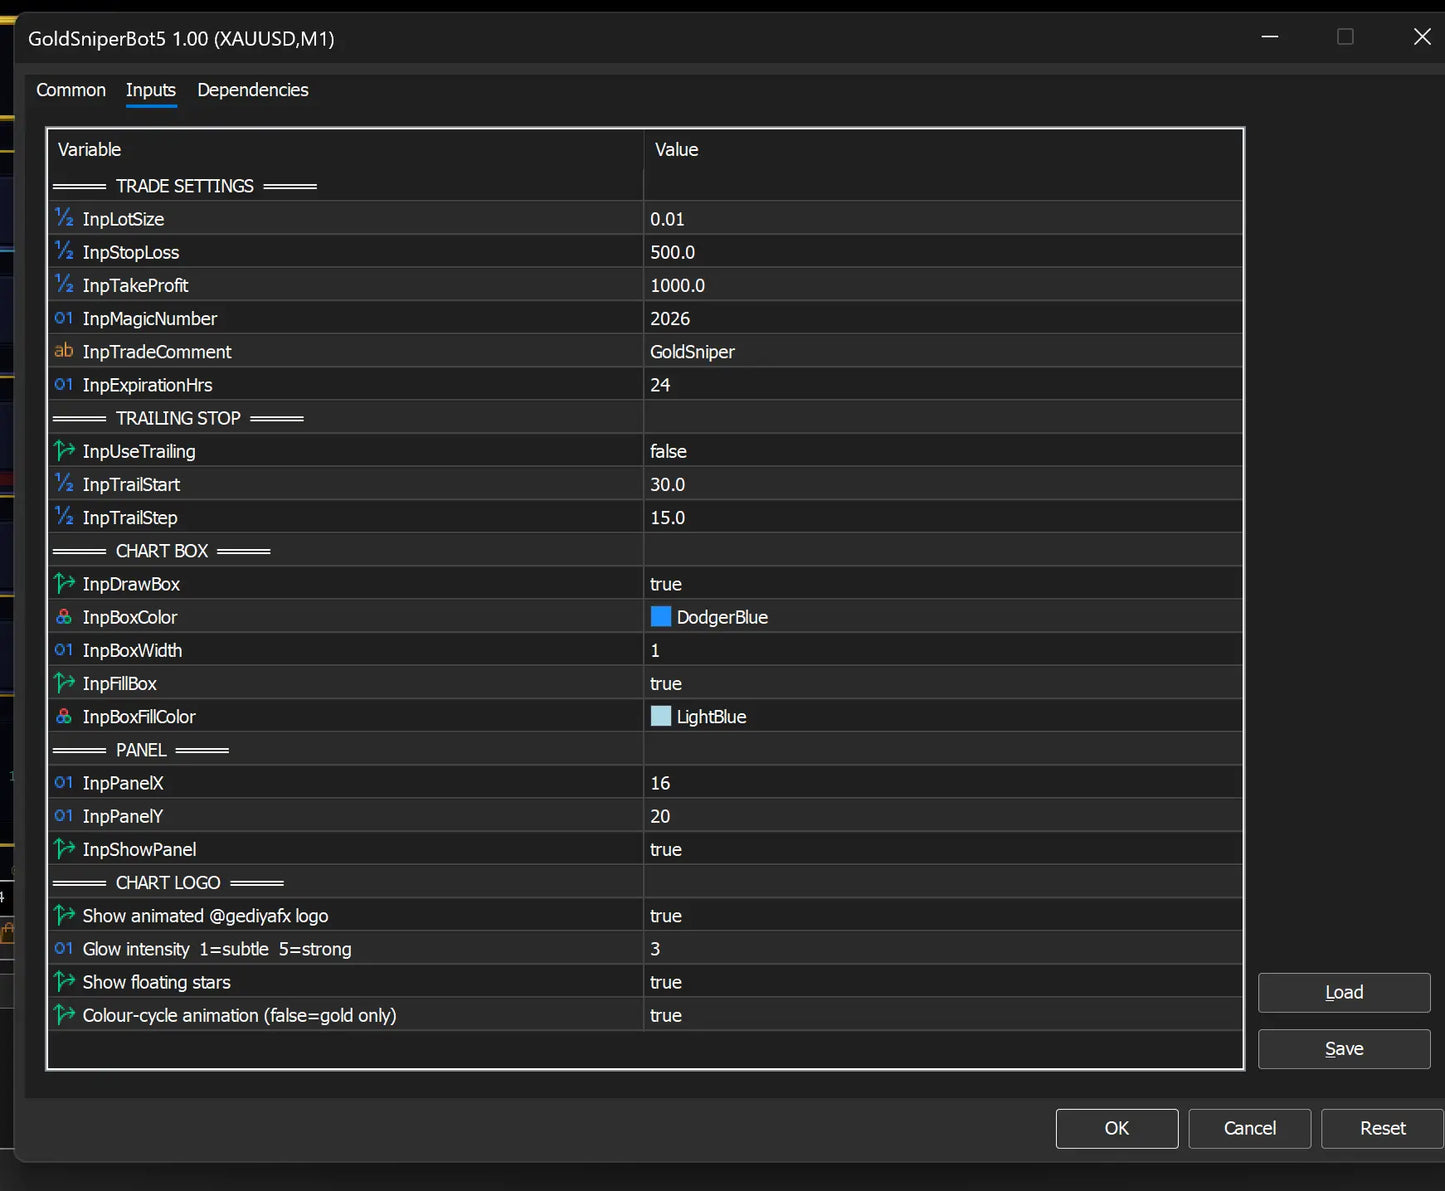Image resolution: width=1445 pixels, height=1191 pixels.
Task: Toggle the InpFillBox true value
Action: (x=943, y=683)
